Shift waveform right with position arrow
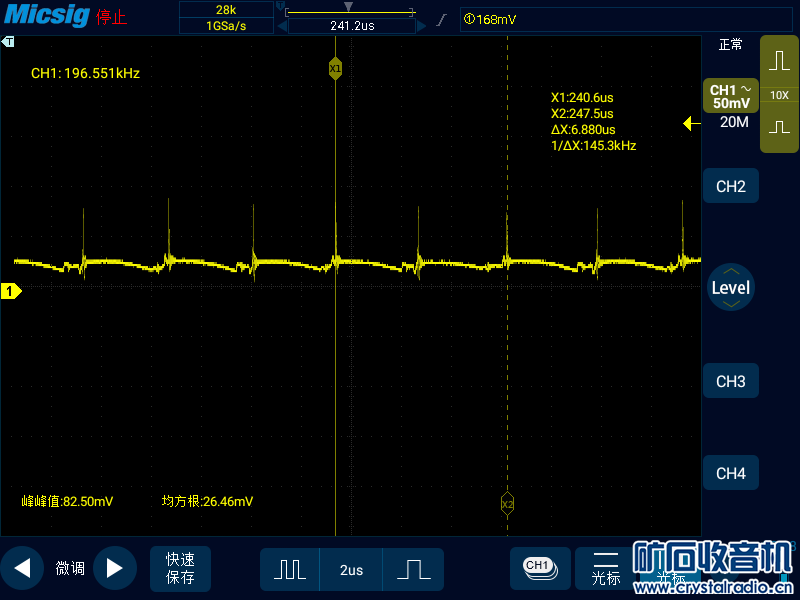The image size is (800, 600). coord(421,26)
